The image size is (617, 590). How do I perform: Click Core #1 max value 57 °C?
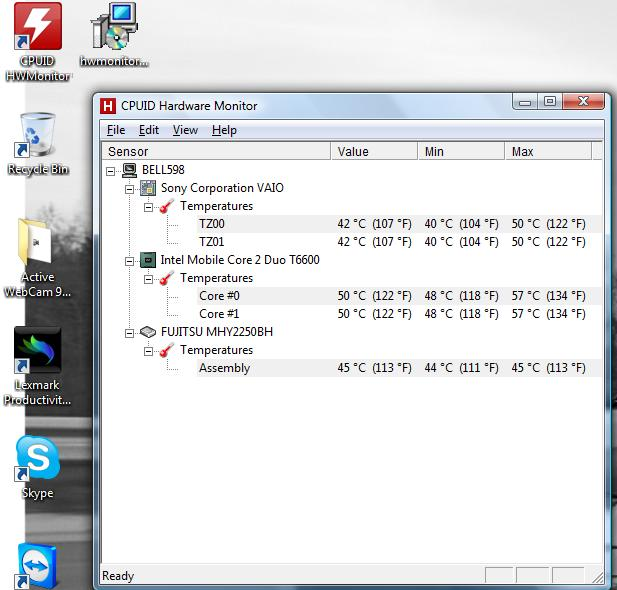tap(549, 314)
